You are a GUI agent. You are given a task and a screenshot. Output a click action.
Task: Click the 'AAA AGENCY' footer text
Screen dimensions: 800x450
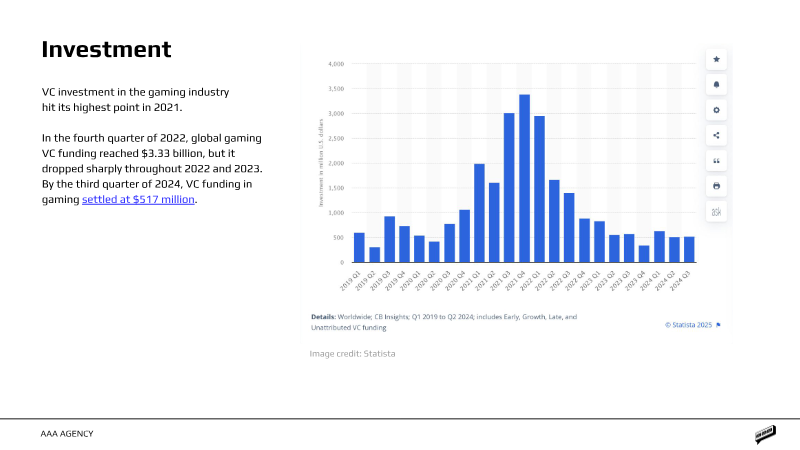tap(68, 434)
